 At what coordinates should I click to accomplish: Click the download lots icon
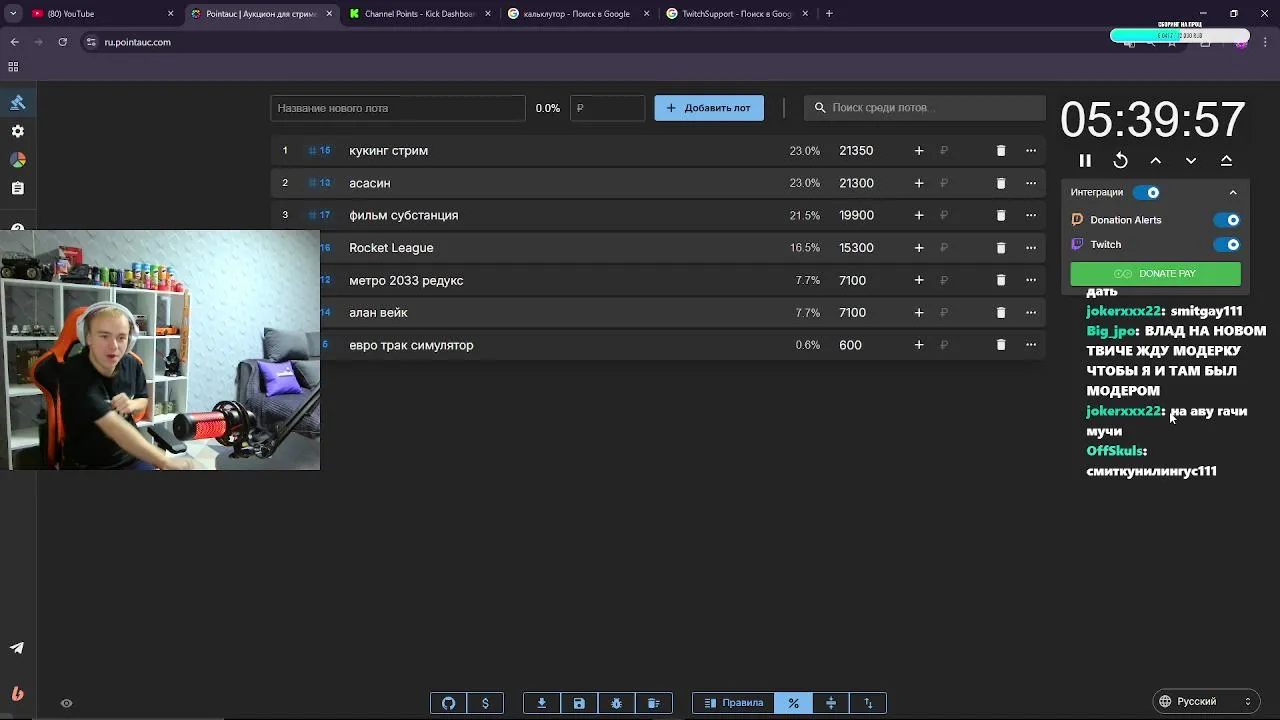tap(542, 703)
